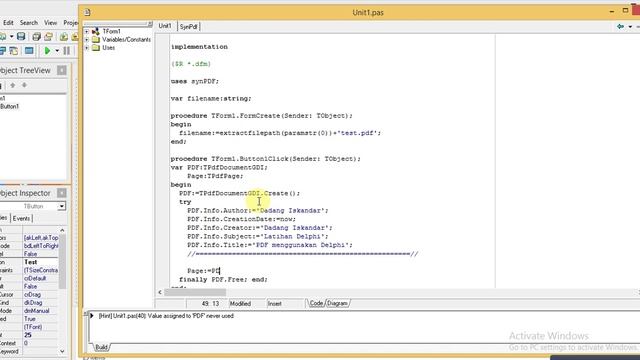This screenshot has height=360, width=640.
Task: Click the Uses folder icon in code explorer
Action: click(x=96, y=48)
